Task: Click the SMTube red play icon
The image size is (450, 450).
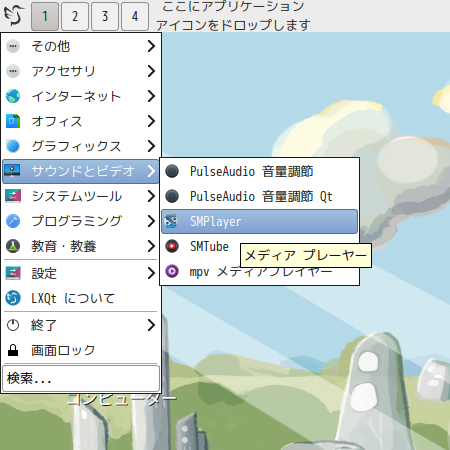Action: (172, 246)
